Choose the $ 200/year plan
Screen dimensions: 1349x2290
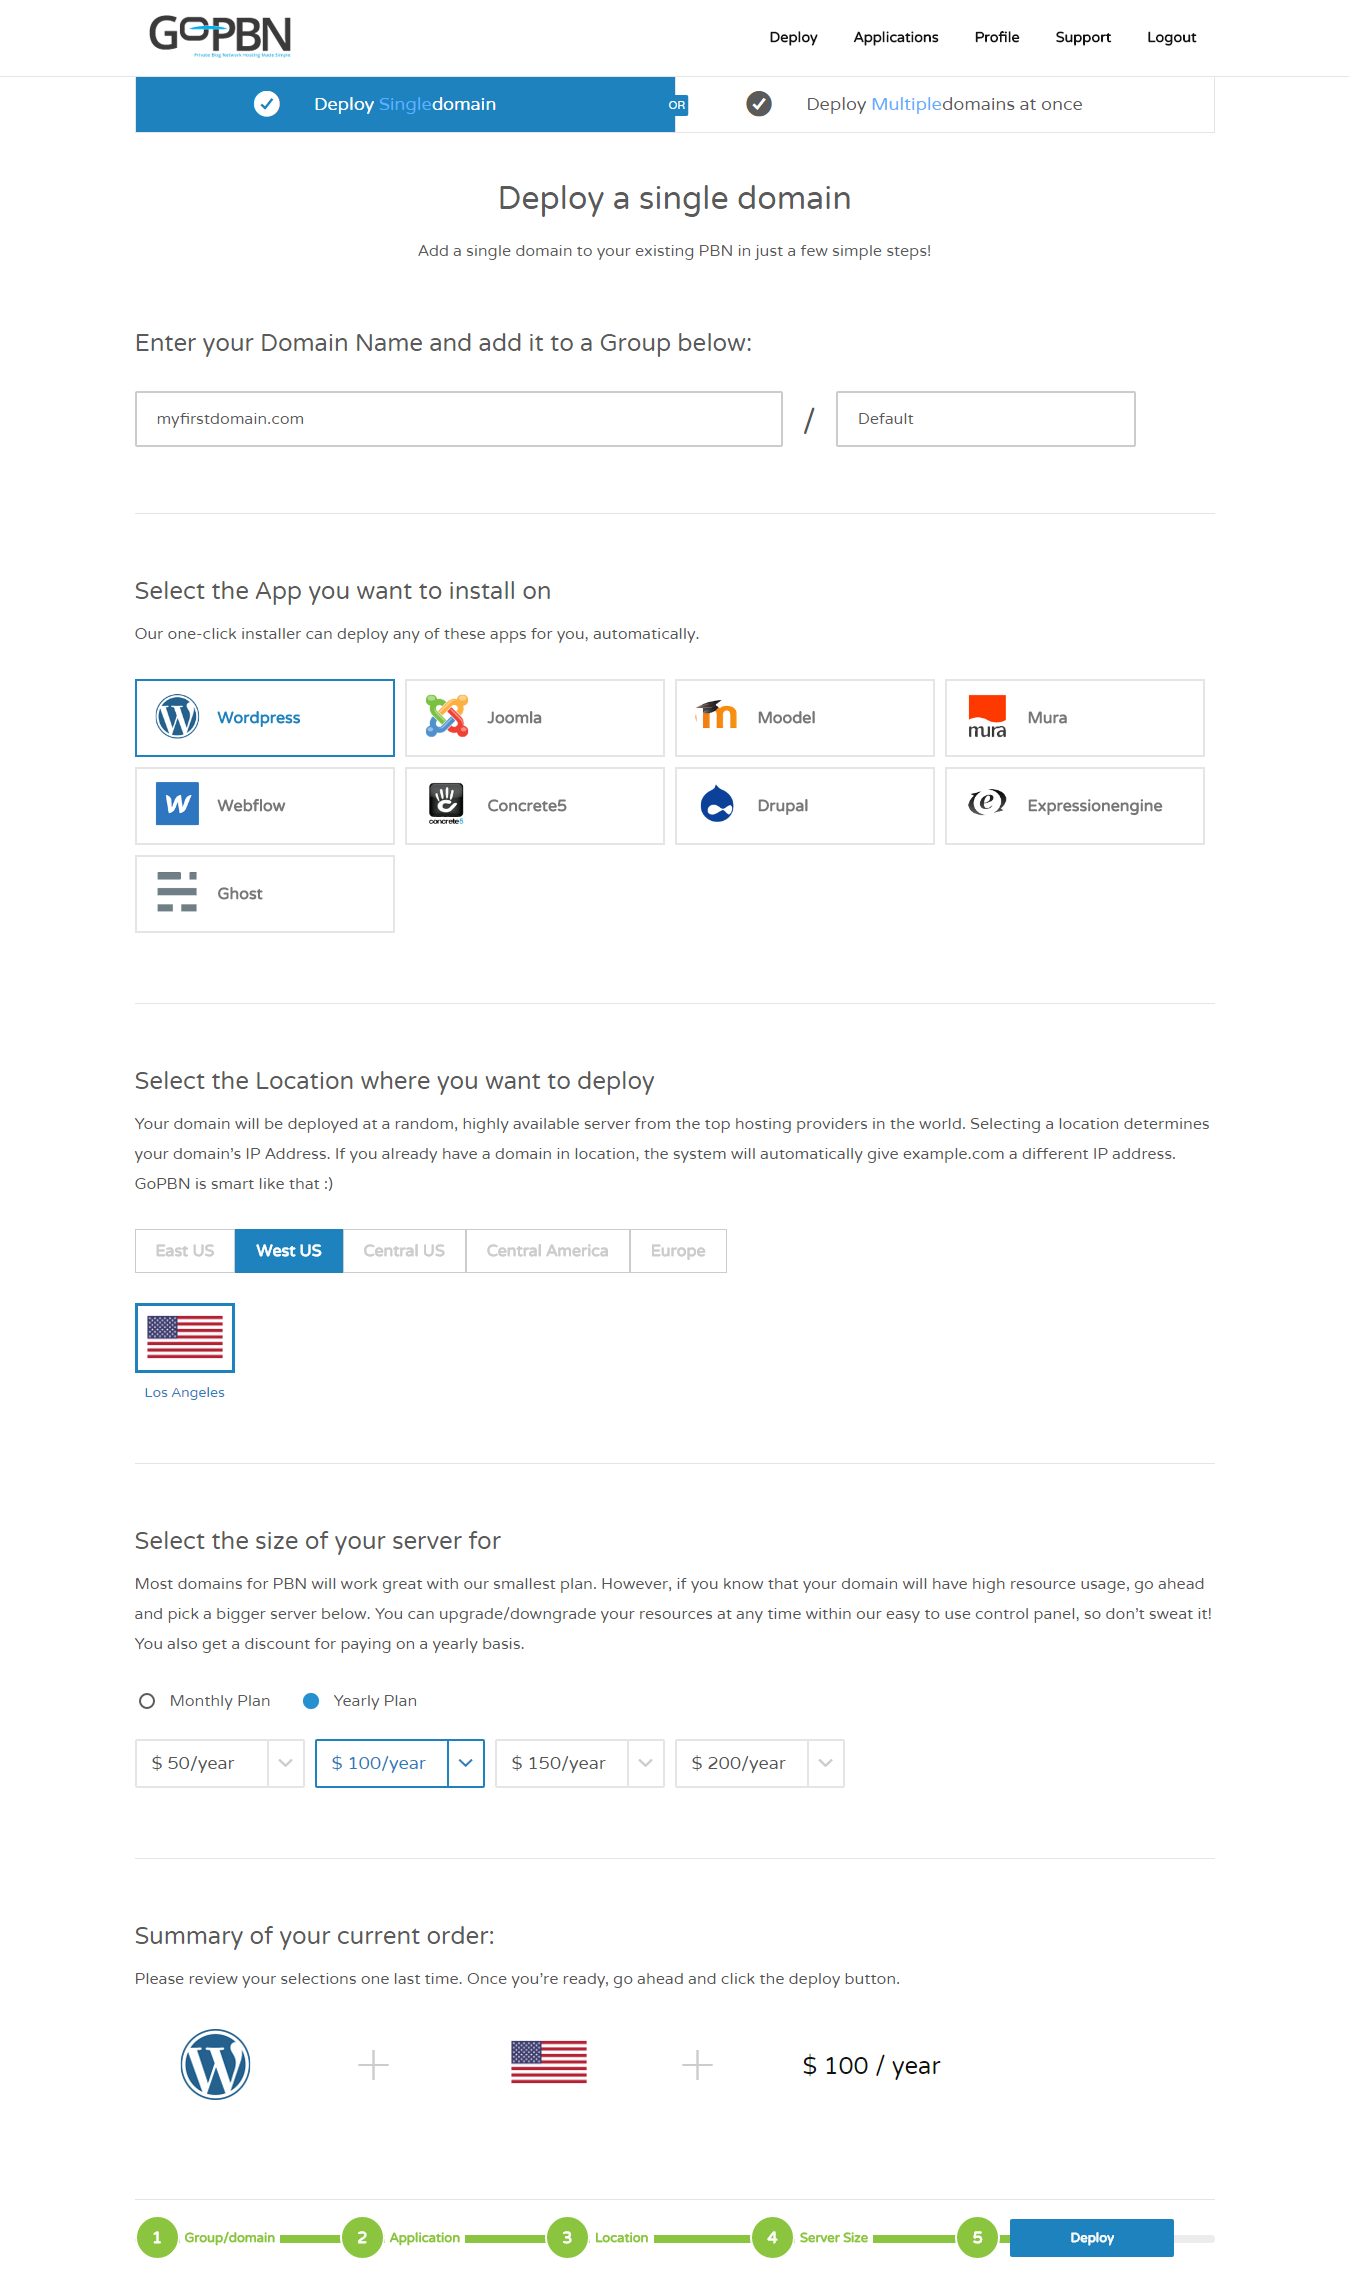click(x=741, y=1763)
